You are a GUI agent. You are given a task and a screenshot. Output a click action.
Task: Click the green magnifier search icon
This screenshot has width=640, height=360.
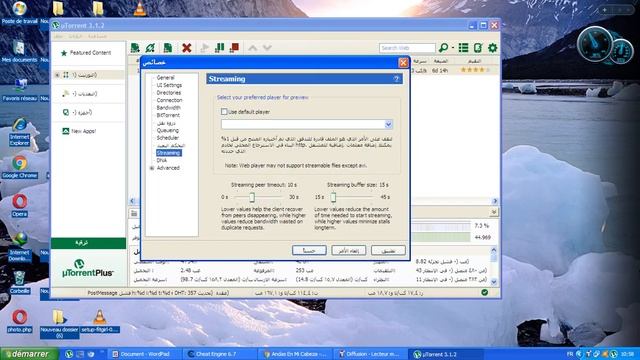point(443,48)
